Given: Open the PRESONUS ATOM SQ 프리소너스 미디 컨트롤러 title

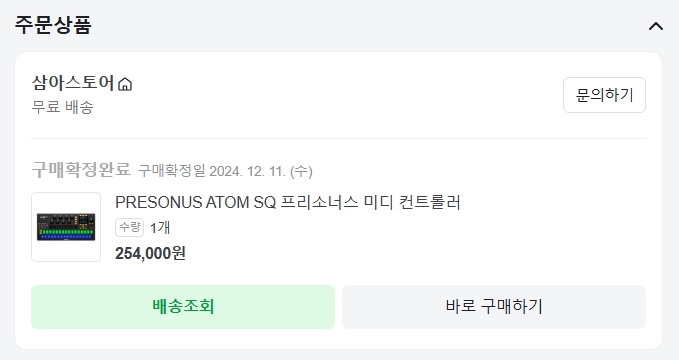Looking at the screenshot, I should [x=288, y=202].
